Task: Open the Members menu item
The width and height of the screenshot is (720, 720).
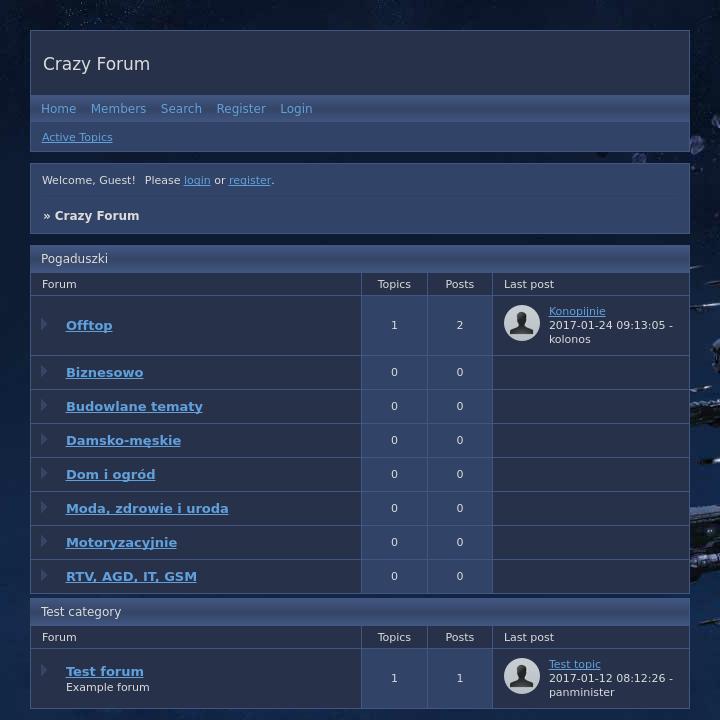Action: pyautogui.click(x=118, y=109)
